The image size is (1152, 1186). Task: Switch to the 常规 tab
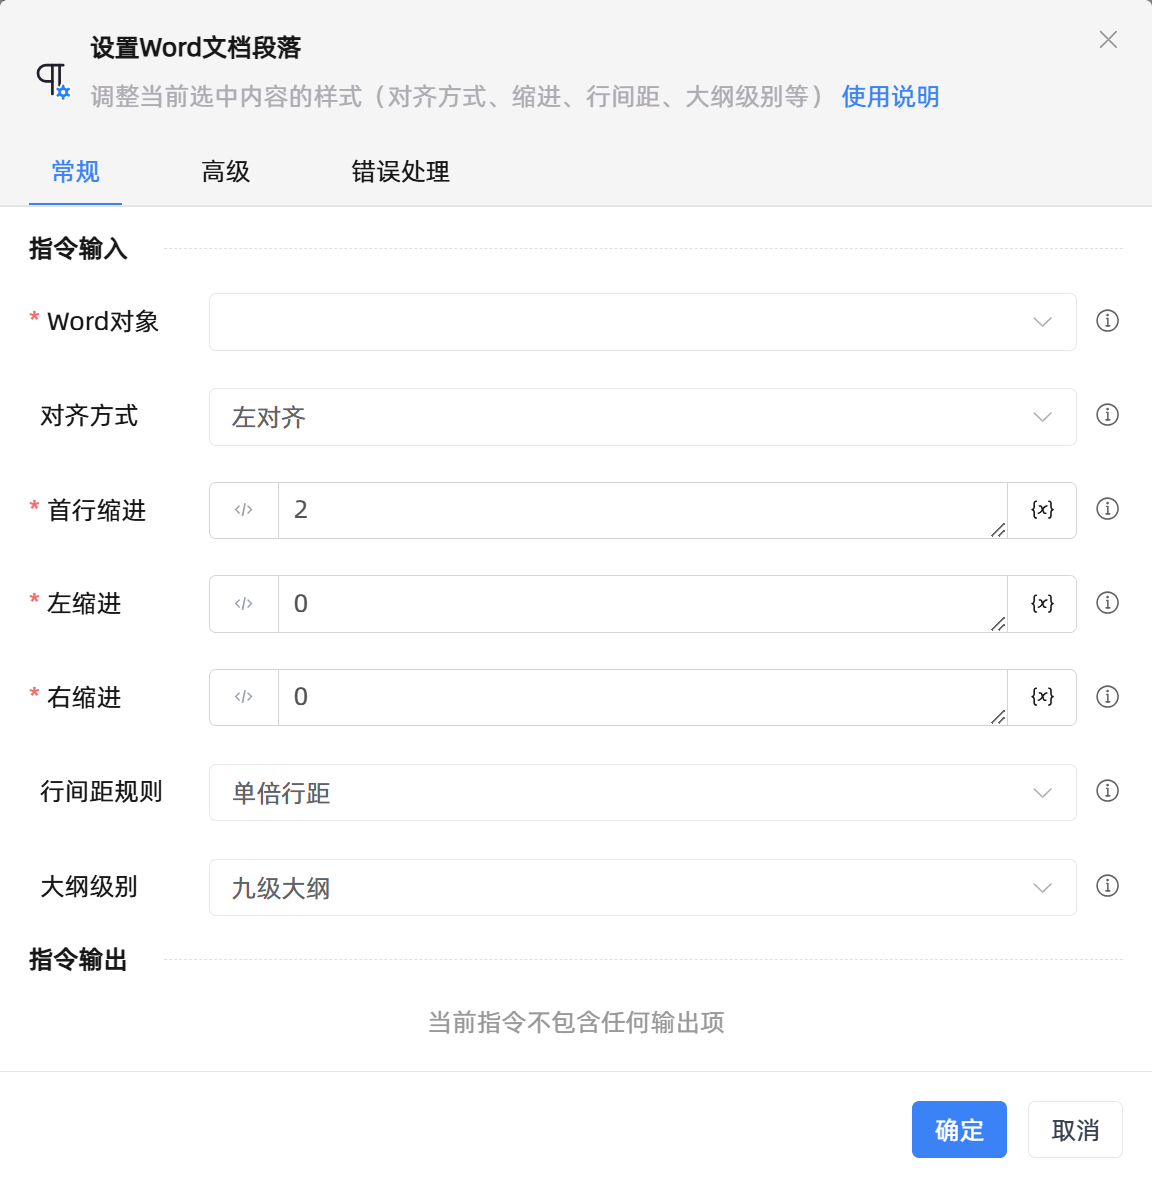point(76,172)
